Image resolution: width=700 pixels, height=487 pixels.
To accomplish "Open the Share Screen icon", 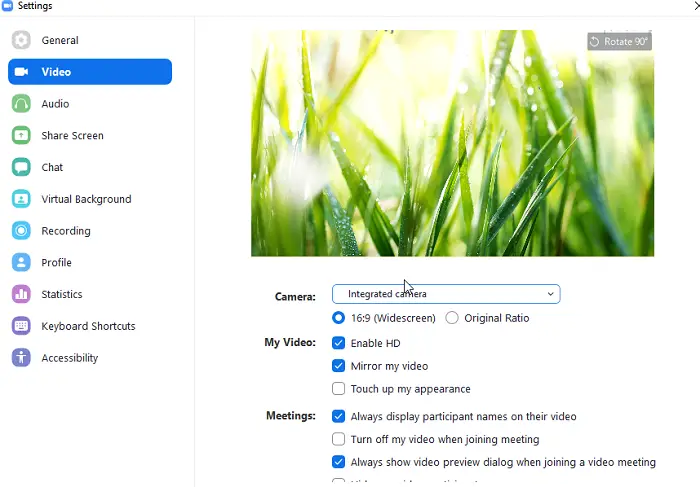I will tap(21, 135).
